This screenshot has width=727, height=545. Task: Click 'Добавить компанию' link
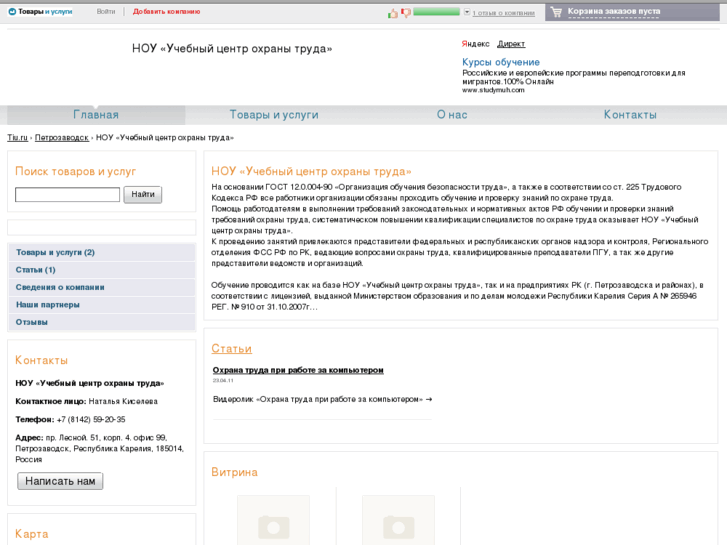(x=166, y=12)
